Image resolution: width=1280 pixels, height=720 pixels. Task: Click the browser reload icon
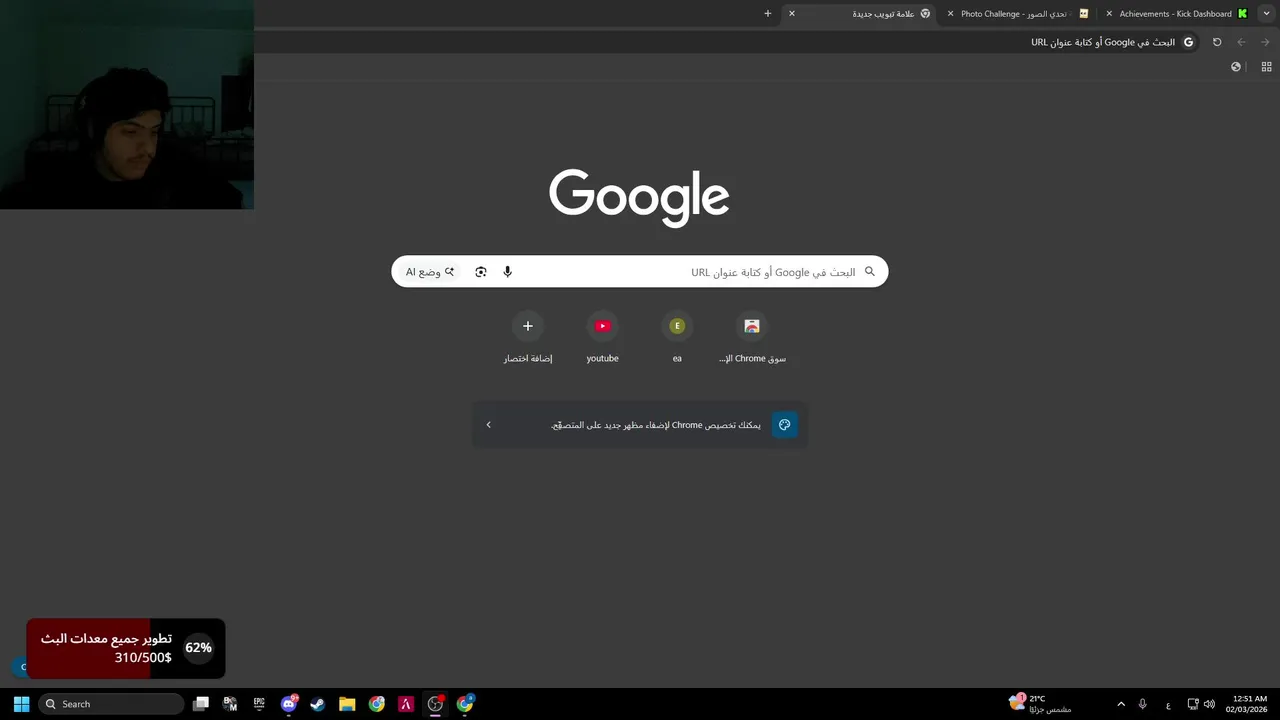click(x=1217, y=42)
